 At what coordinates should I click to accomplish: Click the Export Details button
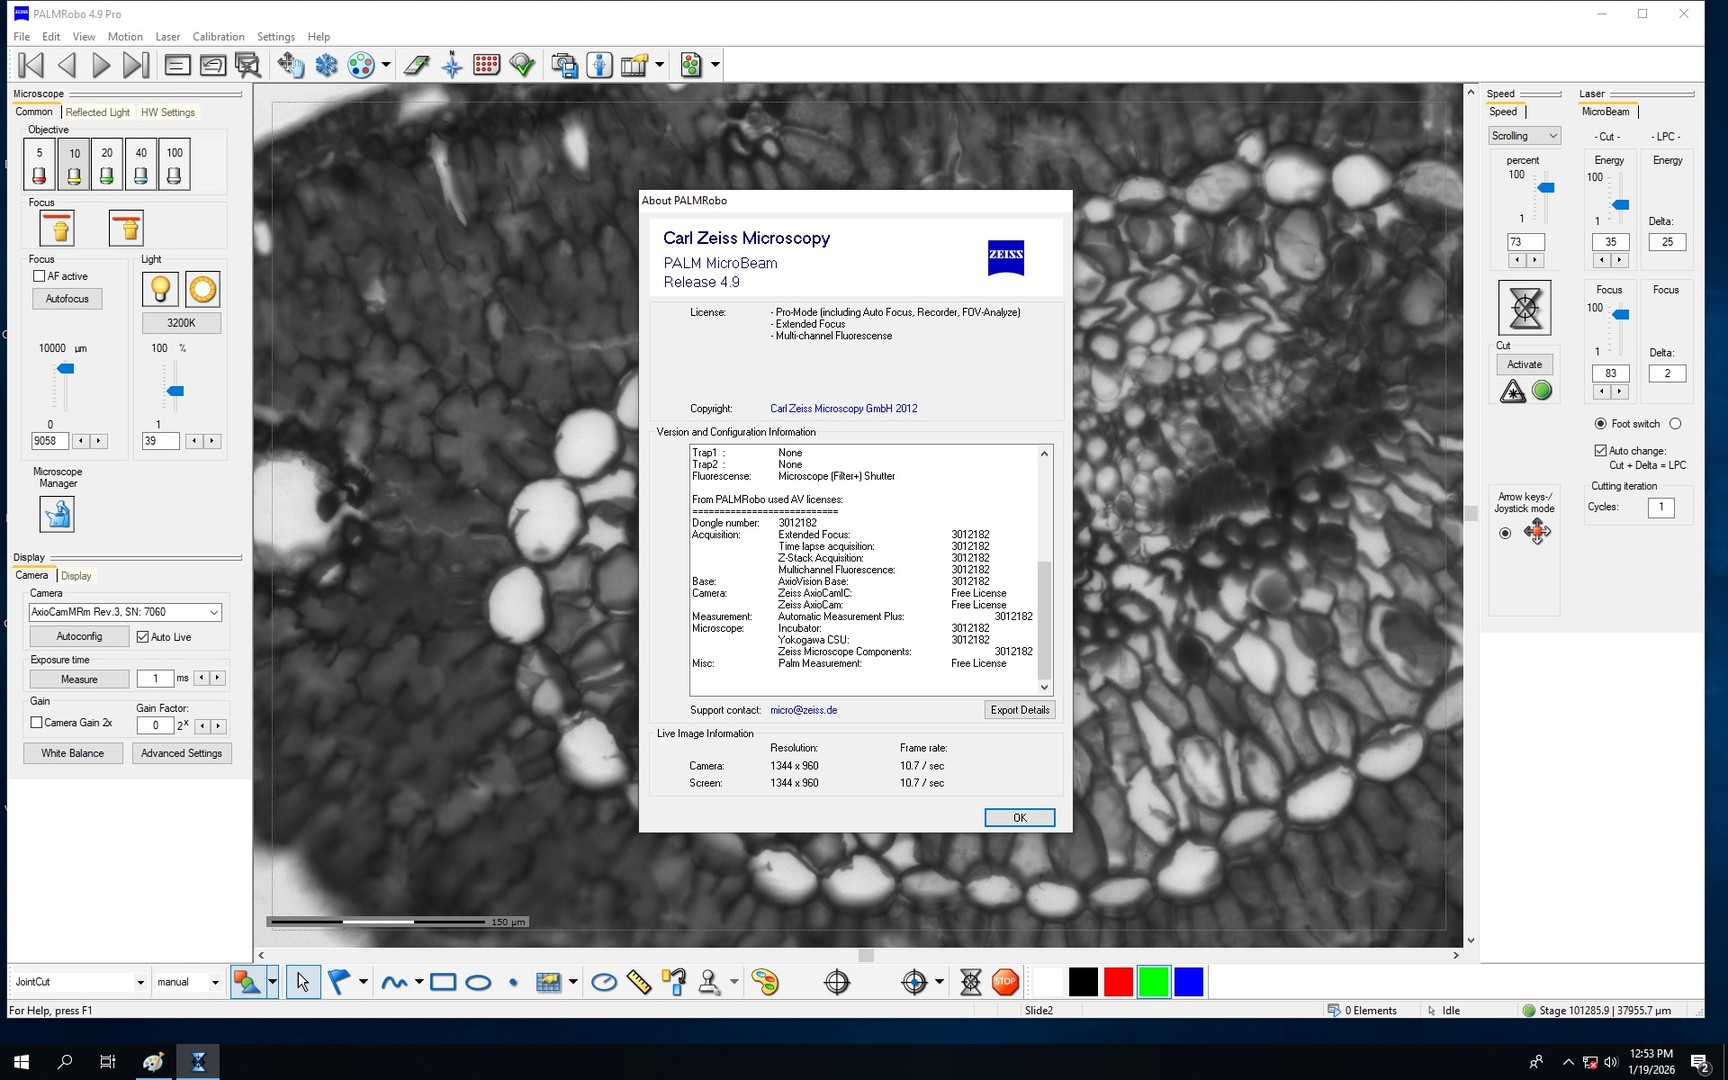click(1019, 710)
